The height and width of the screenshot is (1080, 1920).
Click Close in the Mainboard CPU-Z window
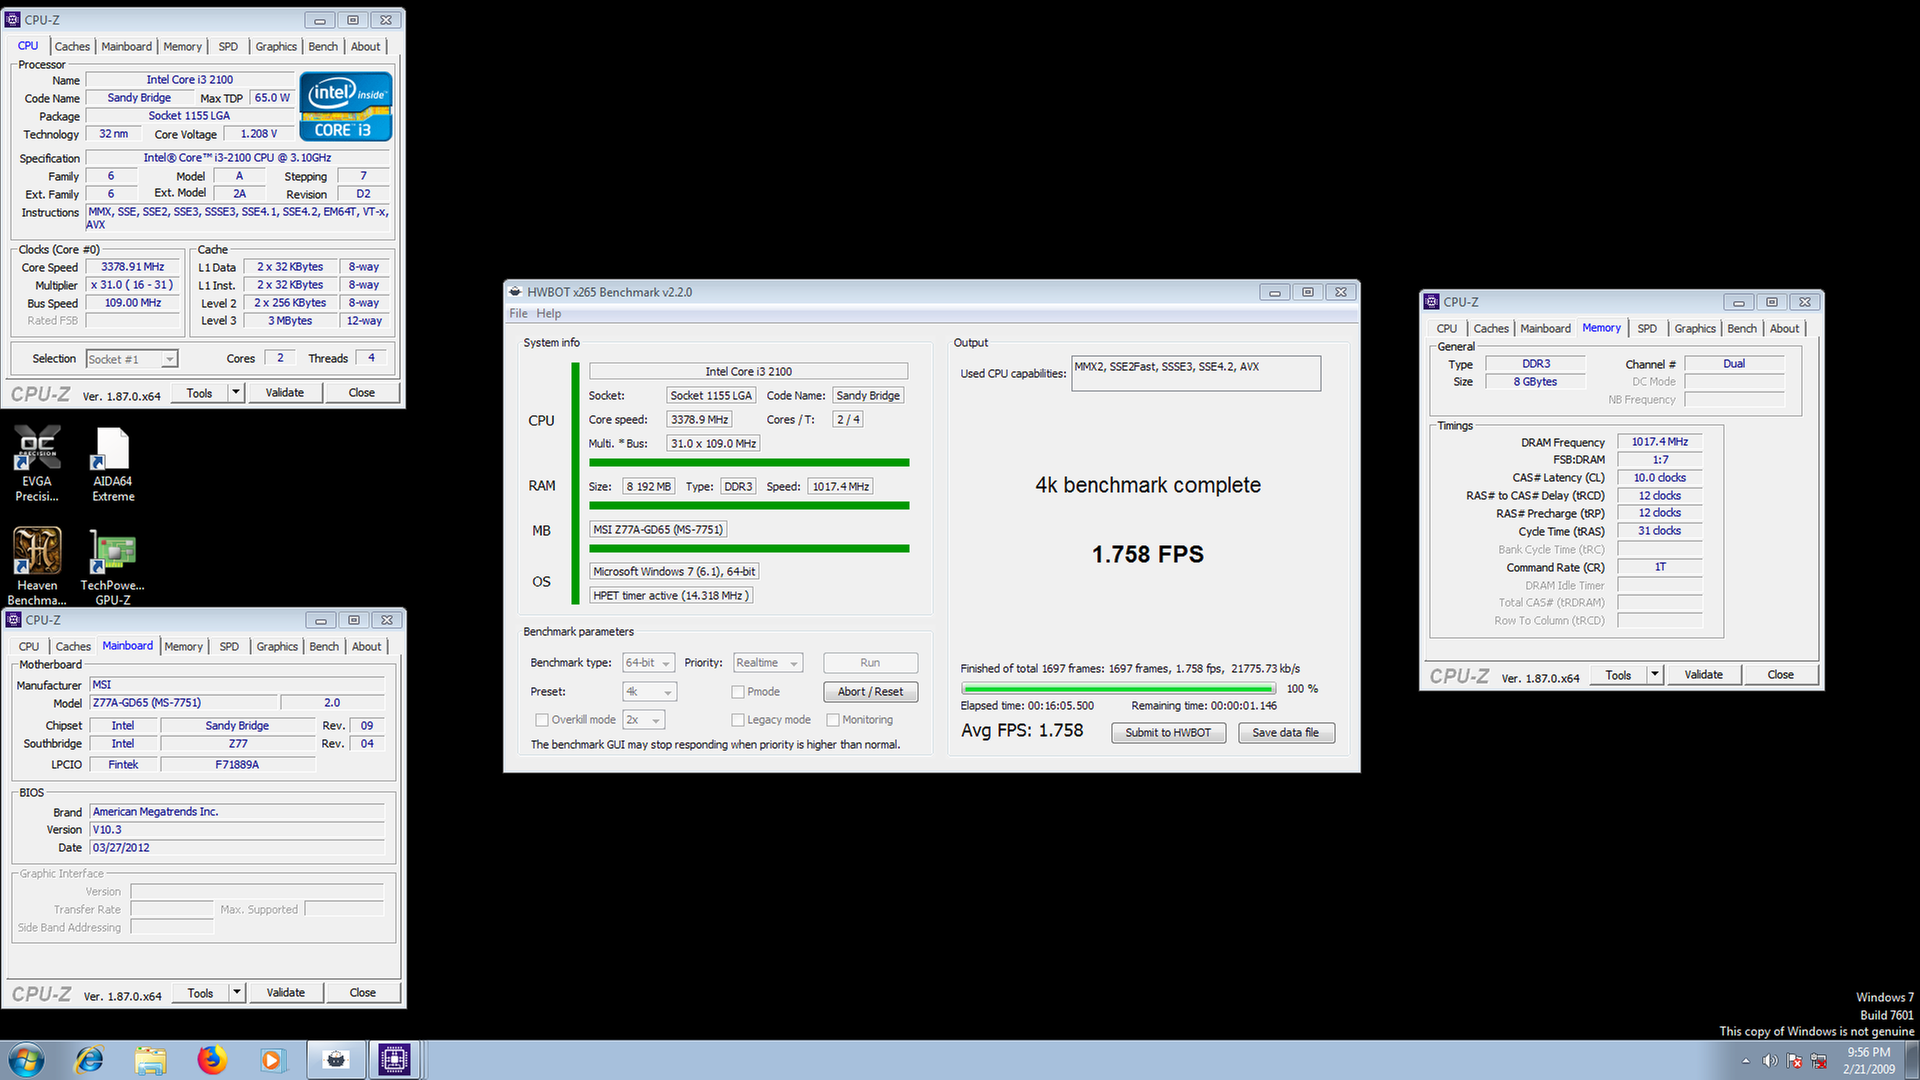click(x=363, y=993)
